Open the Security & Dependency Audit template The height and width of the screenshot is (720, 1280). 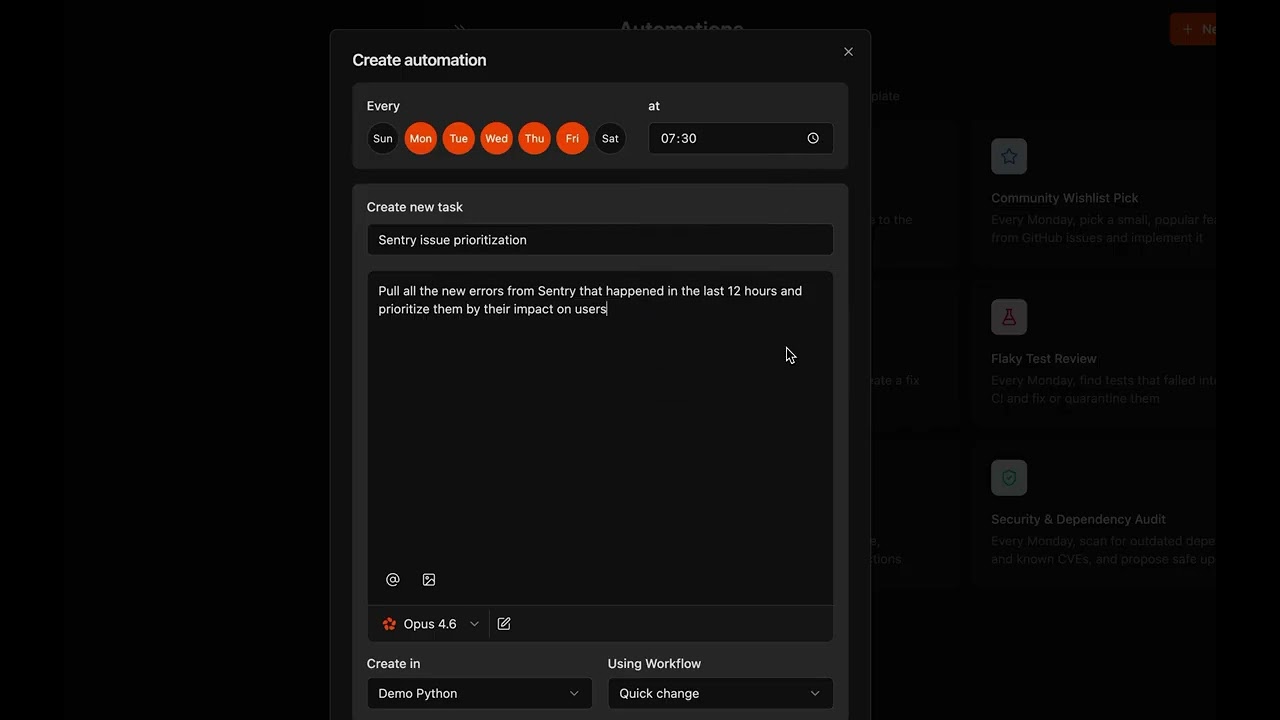(x=1095, y=516)
